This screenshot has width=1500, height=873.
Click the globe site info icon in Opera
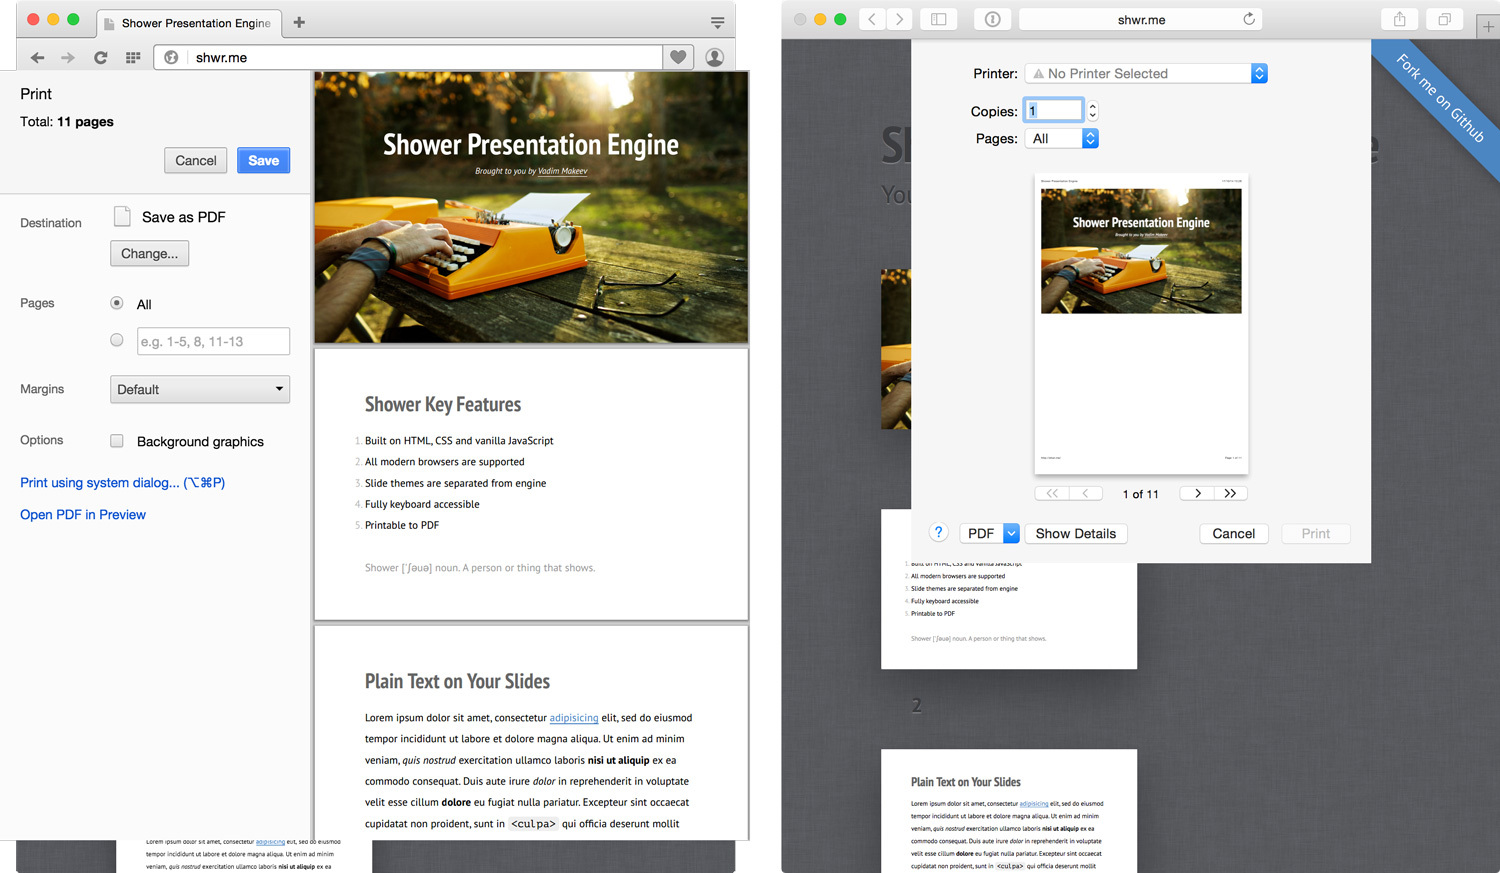pyautogui.click(x=171, y=58)
